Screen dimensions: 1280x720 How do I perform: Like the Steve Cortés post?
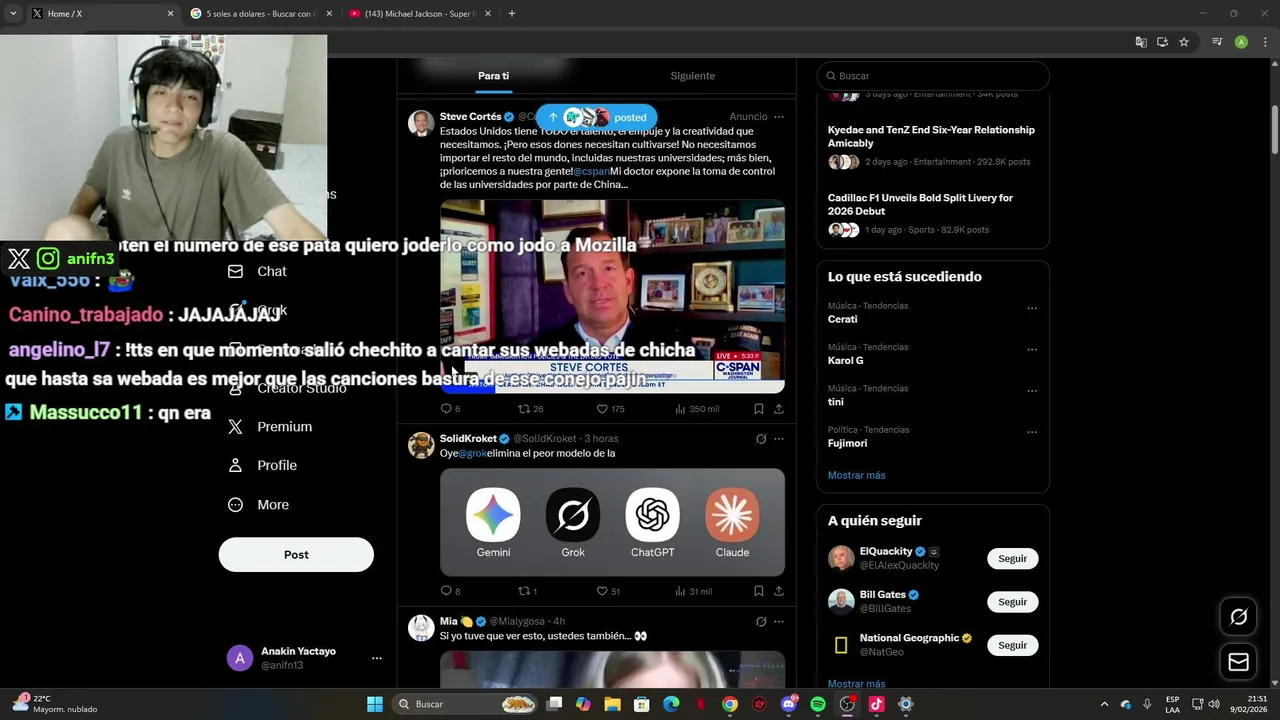(610, 409)
